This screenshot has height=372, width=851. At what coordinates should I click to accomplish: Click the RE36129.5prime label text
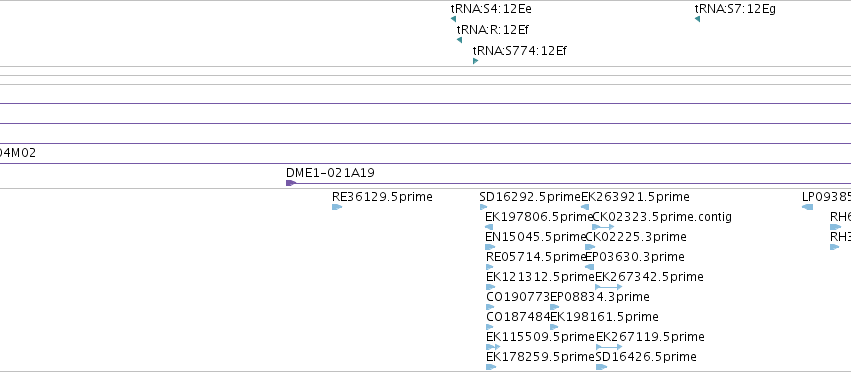(382, 197)
